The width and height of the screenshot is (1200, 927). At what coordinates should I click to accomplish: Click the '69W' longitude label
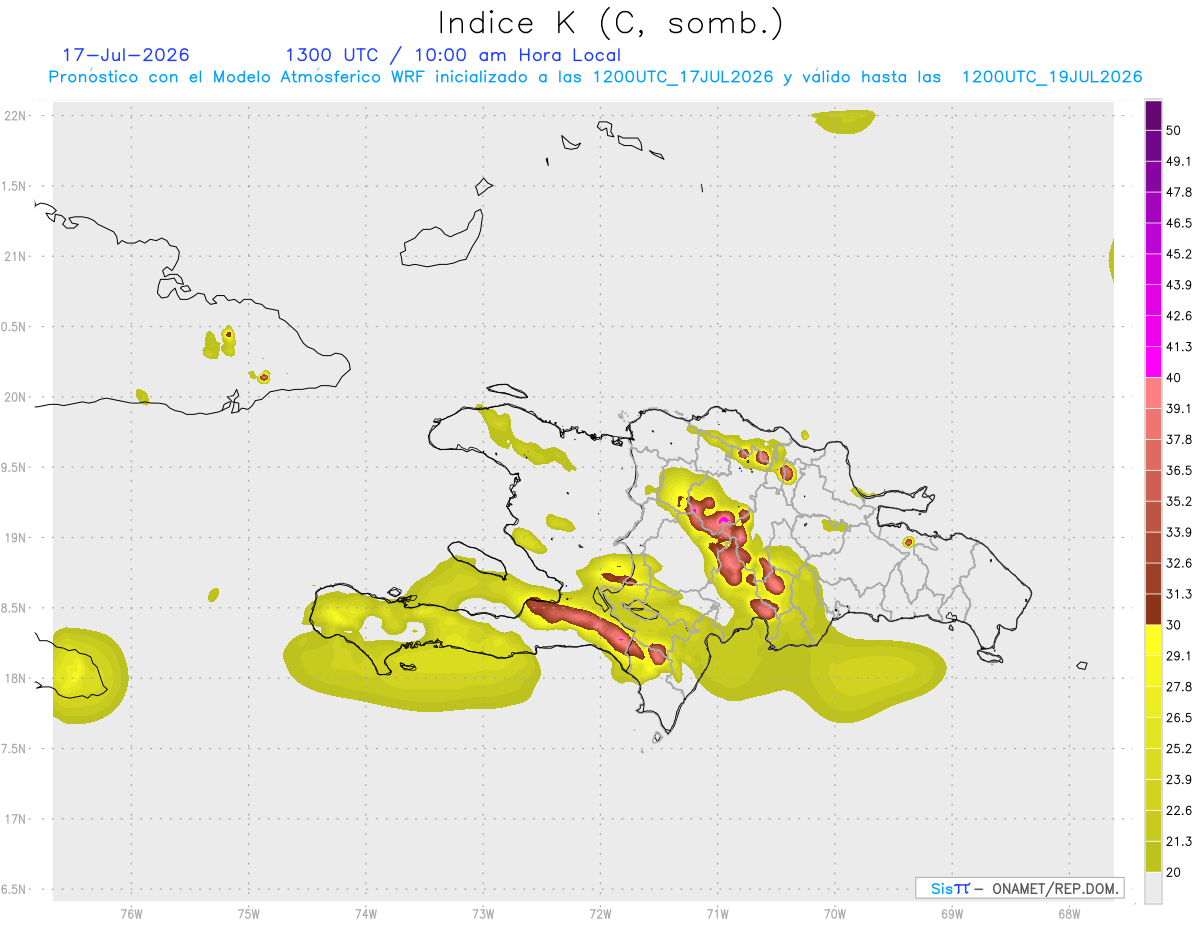[952, 913]
